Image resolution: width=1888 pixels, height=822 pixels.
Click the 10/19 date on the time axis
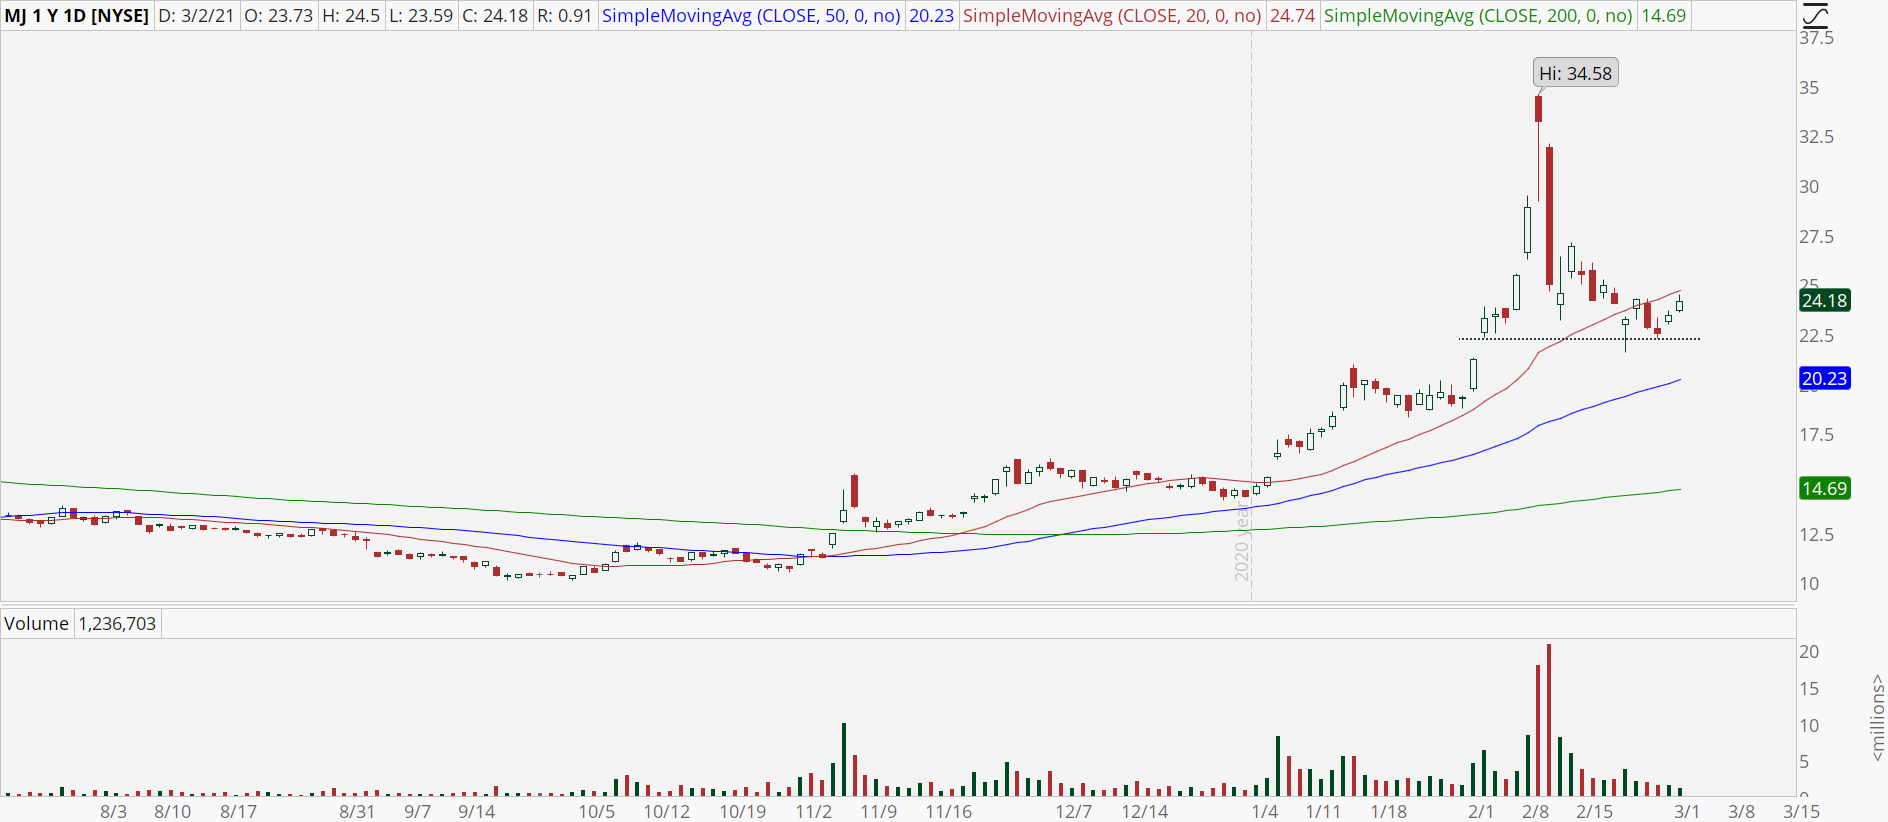[742, 811]
